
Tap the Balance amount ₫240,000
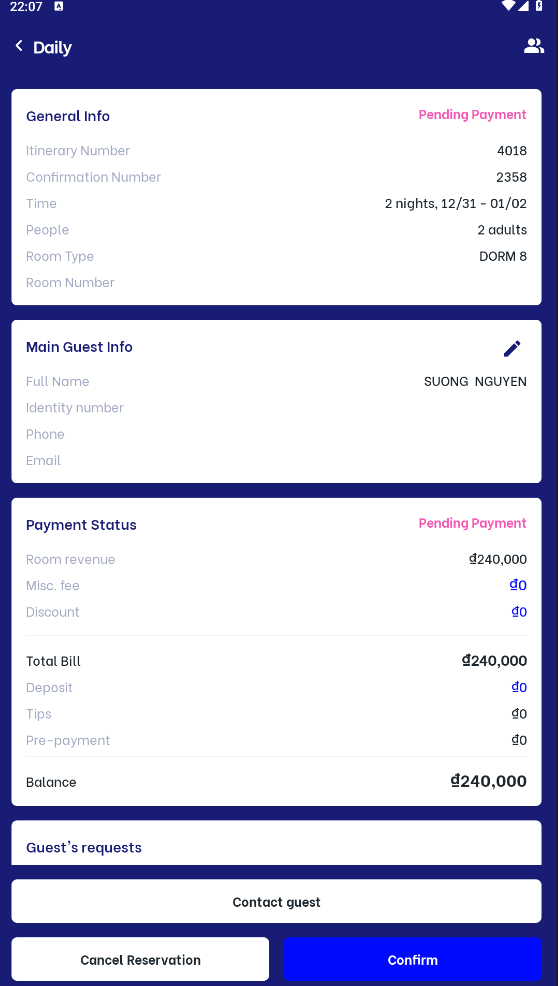pyautogui.click(x=489, y=781)
